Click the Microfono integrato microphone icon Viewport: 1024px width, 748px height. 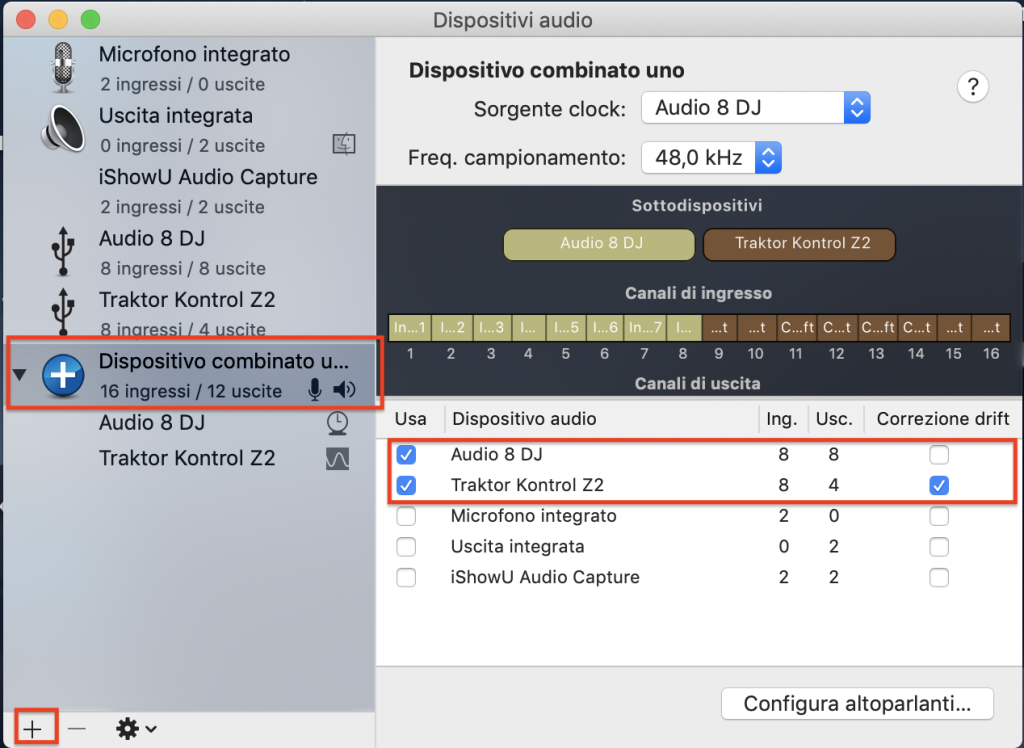tap(63, 67)
